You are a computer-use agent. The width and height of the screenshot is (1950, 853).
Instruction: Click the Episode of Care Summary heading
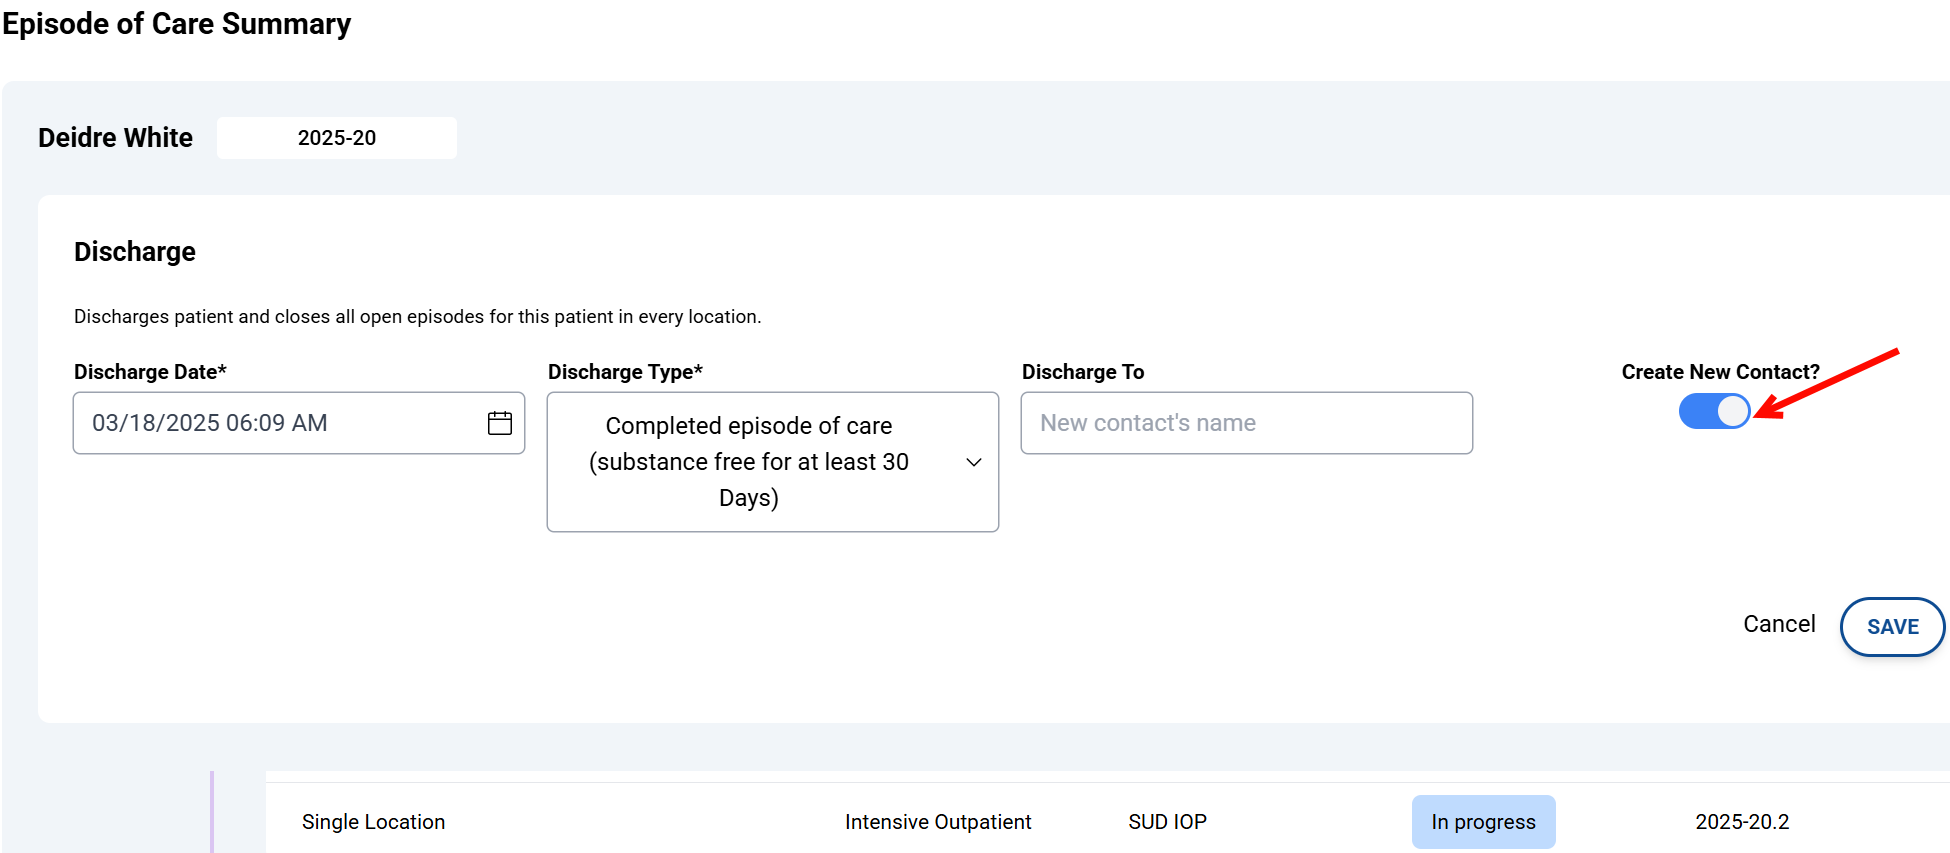pos(177,24)
